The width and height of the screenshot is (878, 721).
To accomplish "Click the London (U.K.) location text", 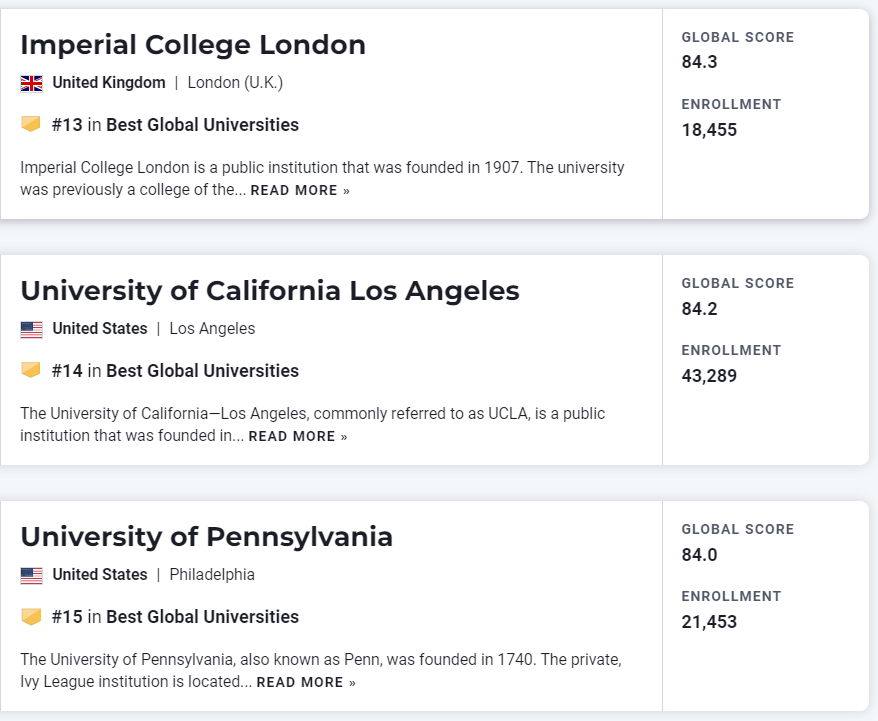I will pyautogui.click(x=235, y=83).
